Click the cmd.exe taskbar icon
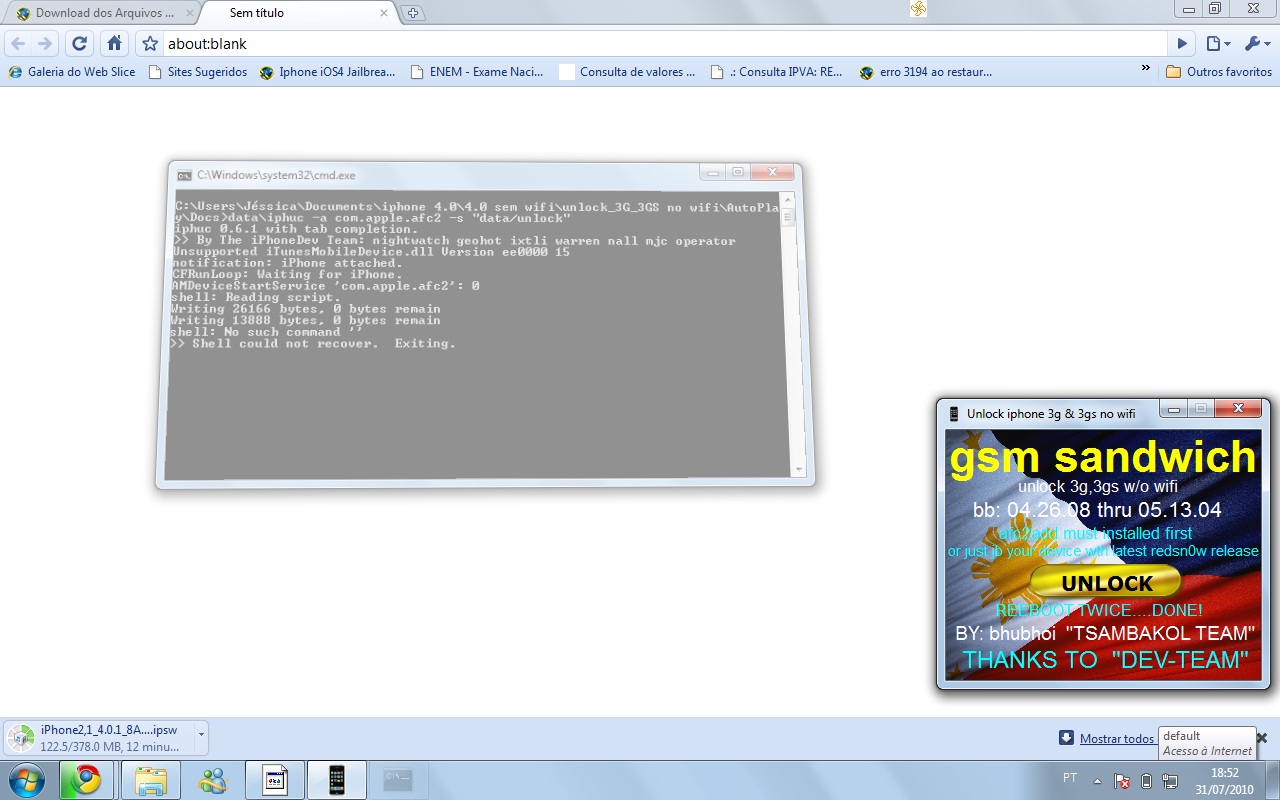1280x800 pixels. point(399,780)
